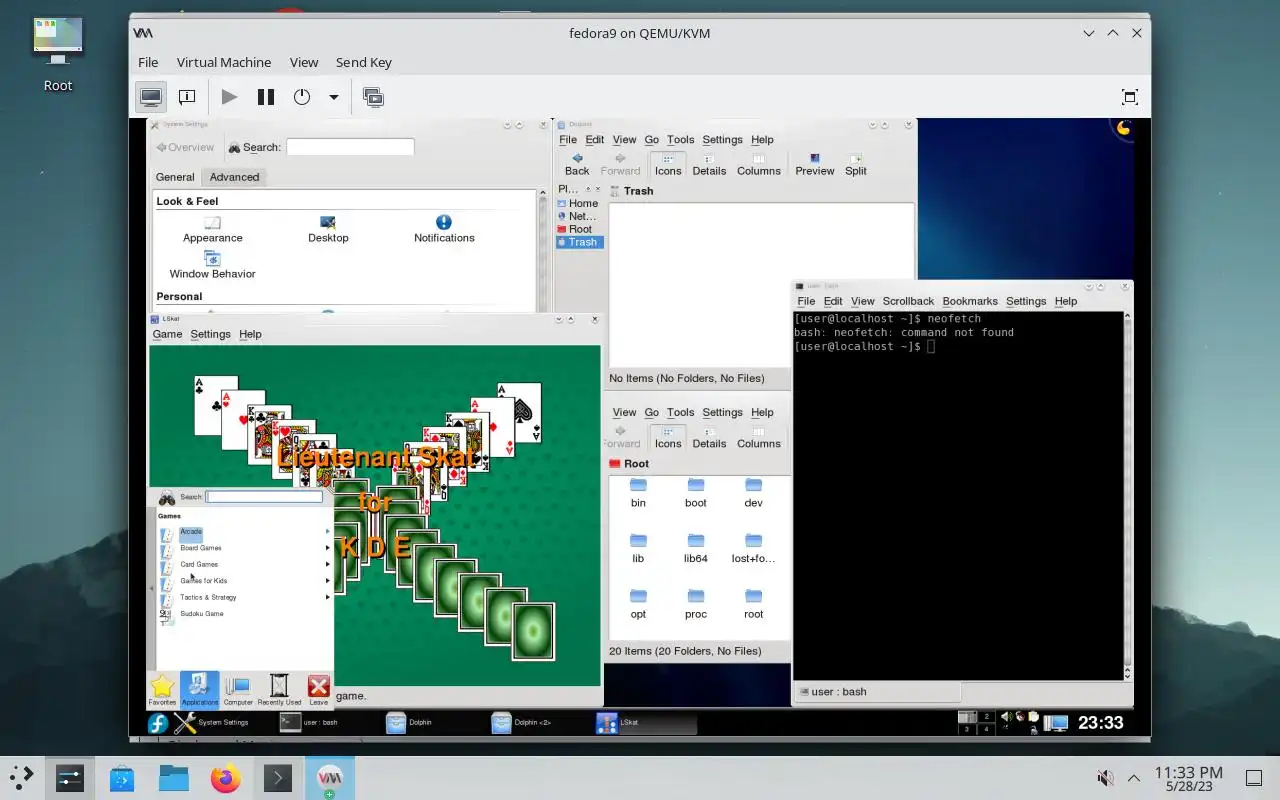
Task: Open Appearance in System Settings
Action: [x=212, y=229]
